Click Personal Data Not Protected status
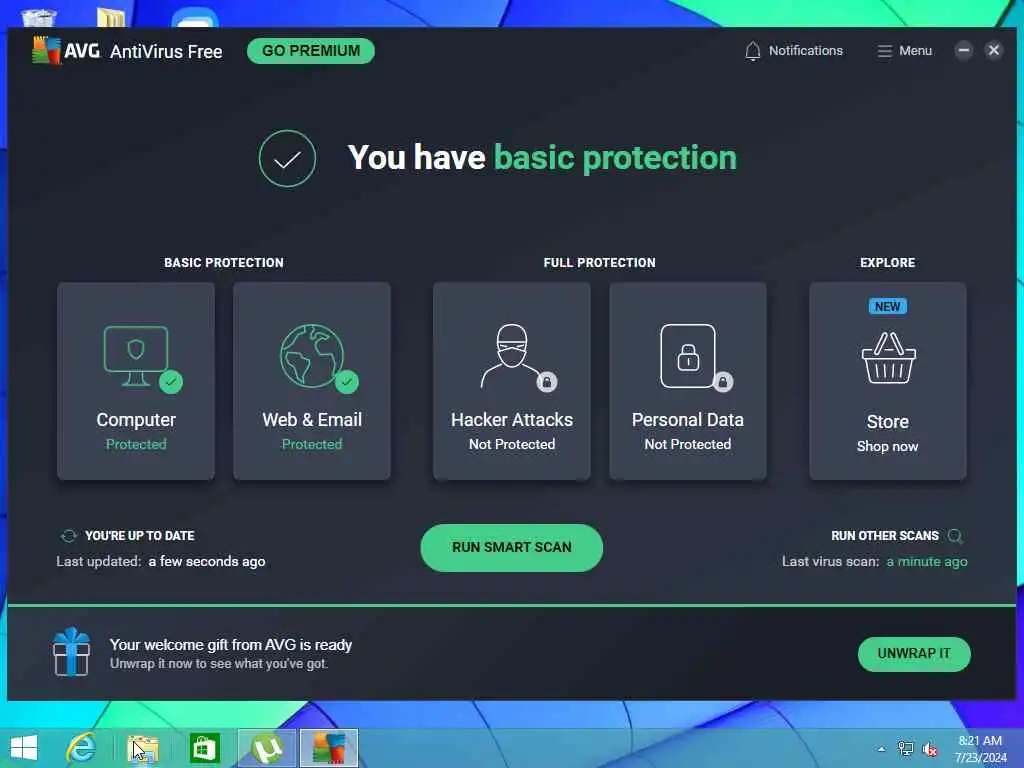The width and height of the screenshot is (1024, 768). [x=688, y=444]
